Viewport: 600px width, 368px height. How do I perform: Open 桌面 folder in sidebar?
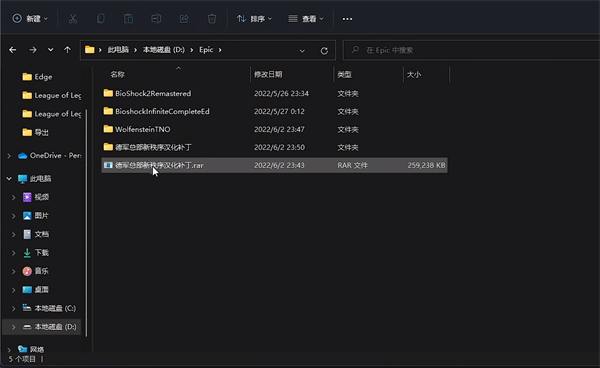point(36,290)
